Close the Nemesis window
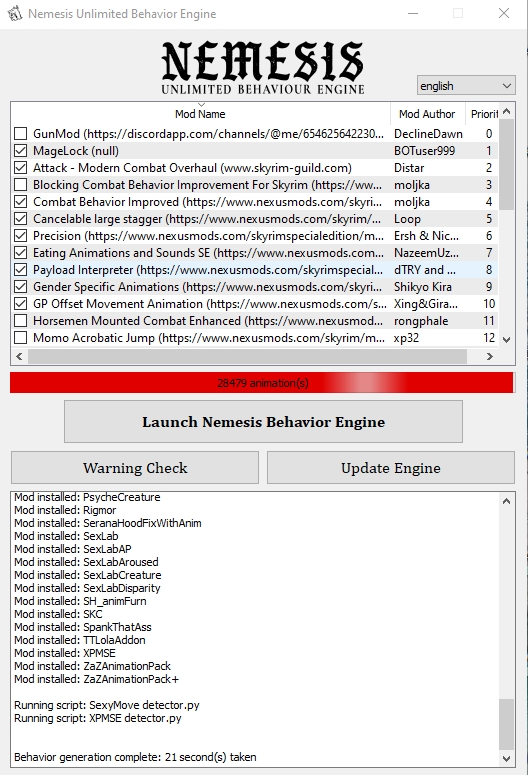Image resolution: width=528 pixels, height=775 pixels. [x=504, y=13]
